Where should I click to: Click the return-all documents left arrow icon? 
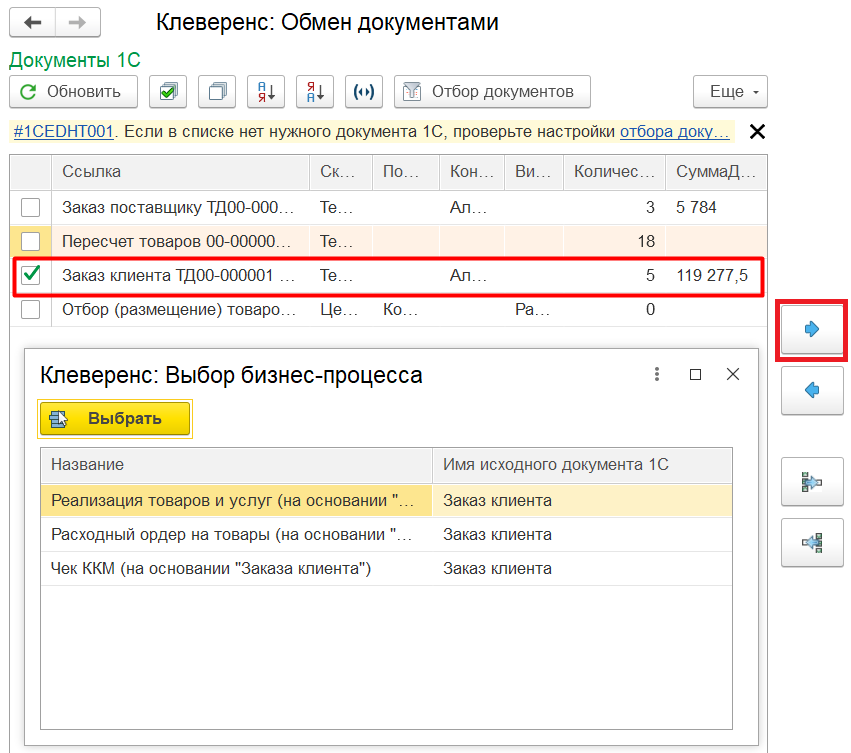tap(812, 542)
